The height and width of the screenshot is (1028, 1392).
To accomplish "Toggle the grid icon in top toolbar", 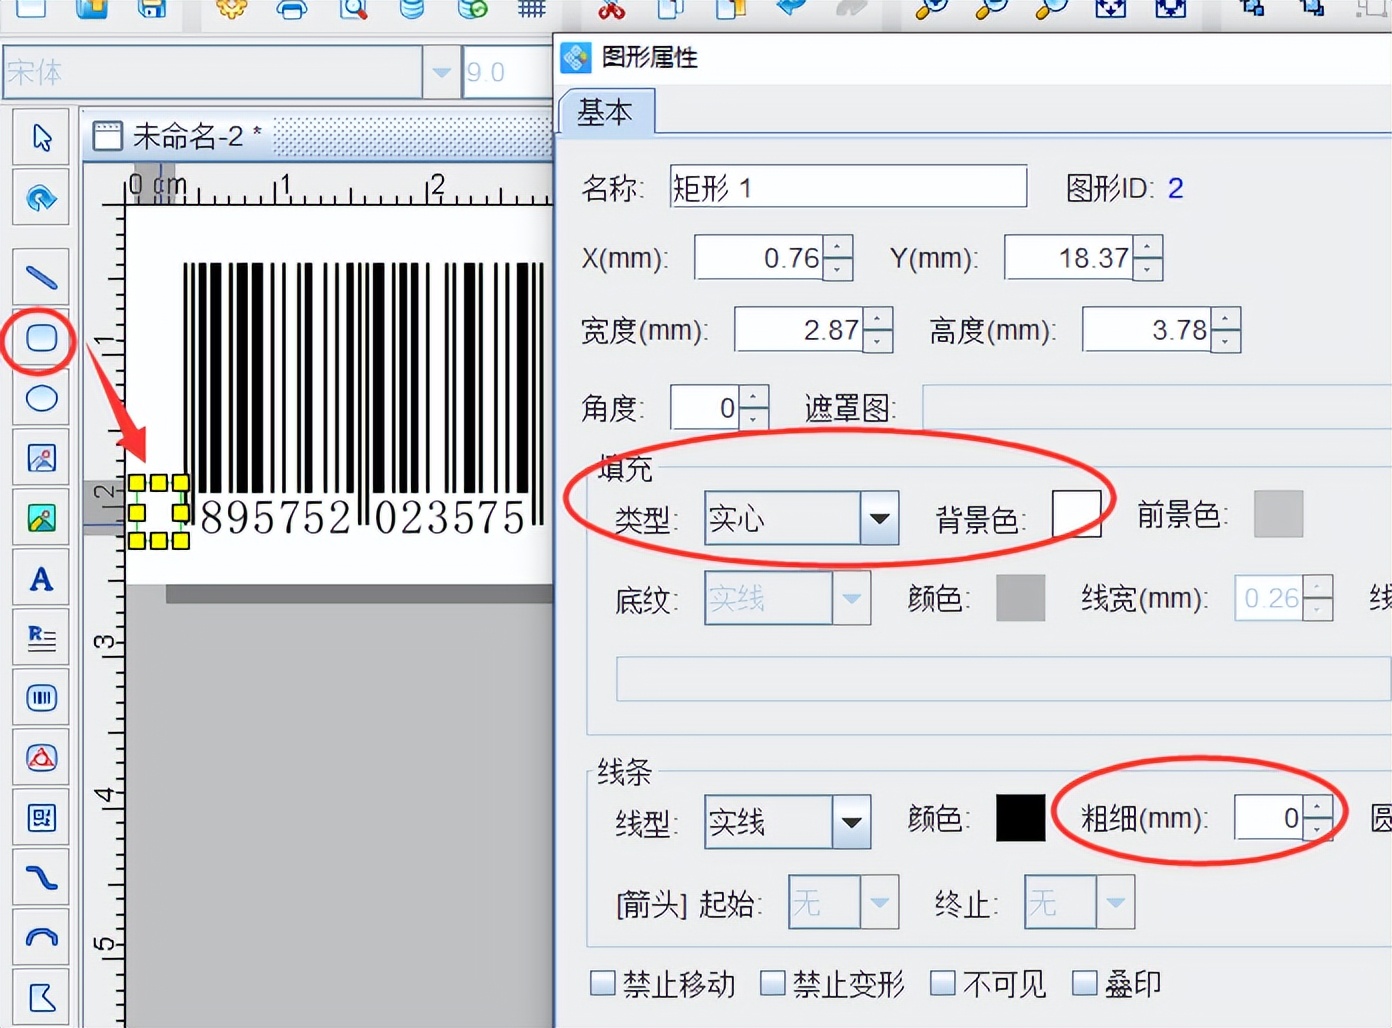I will pyautogui.click(x=531, y=9).
